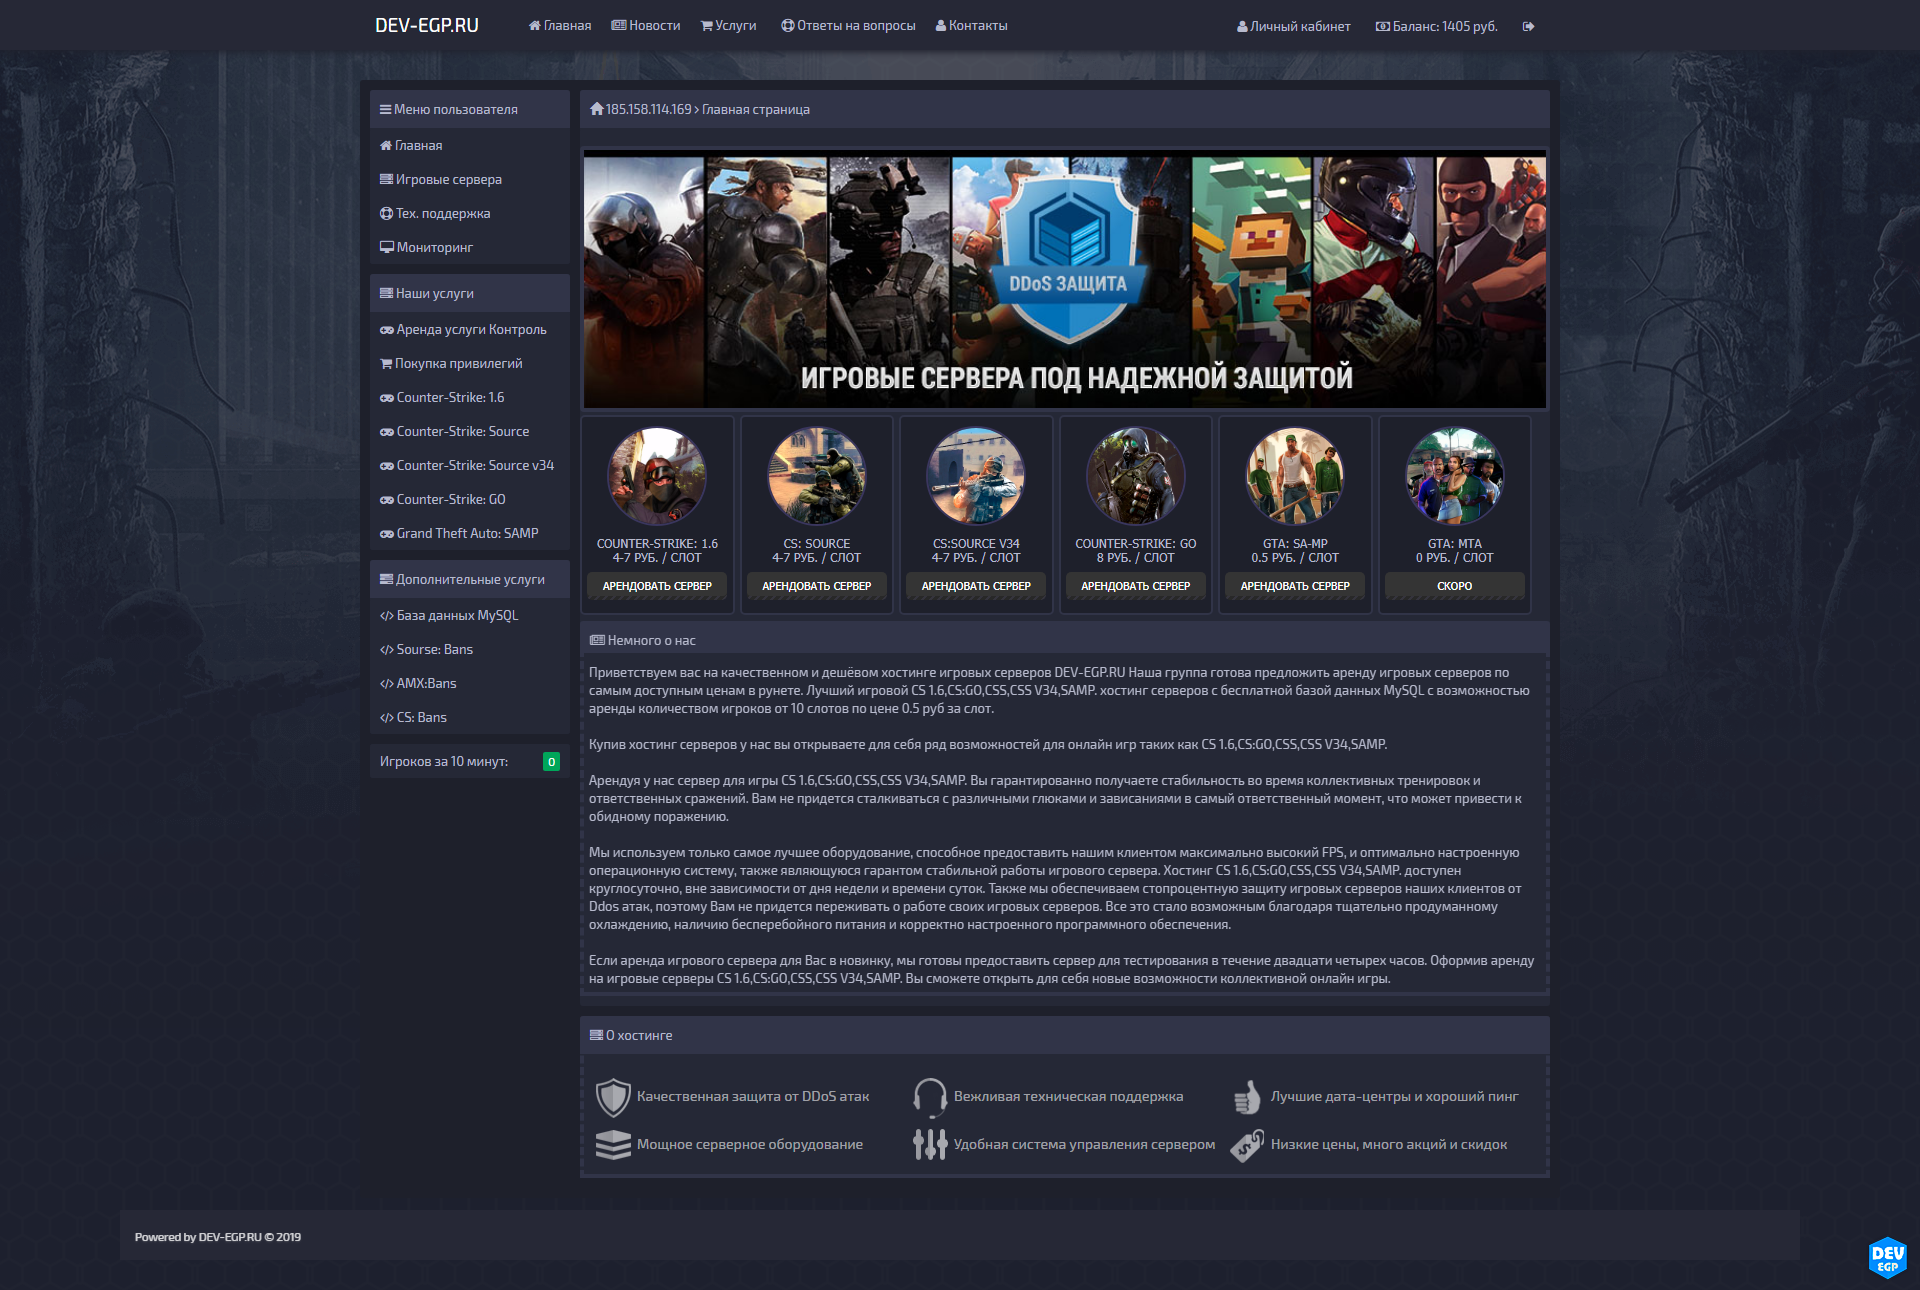
Task: Open Ответы на вопросы page
Action: click(x=848, y=26)
